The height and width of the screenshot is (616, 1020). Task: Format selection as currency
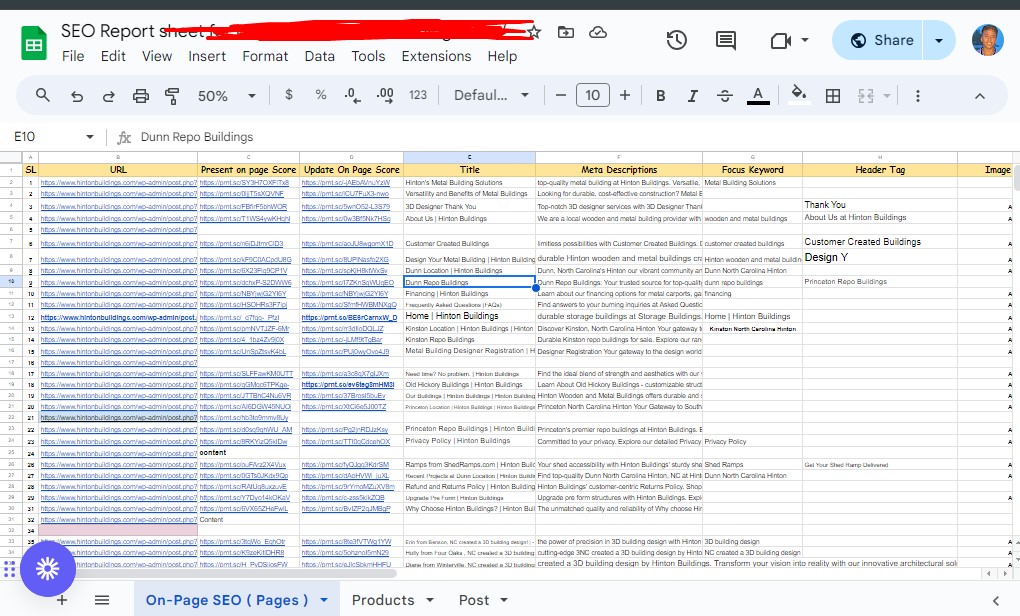click(x=289, y=95)
